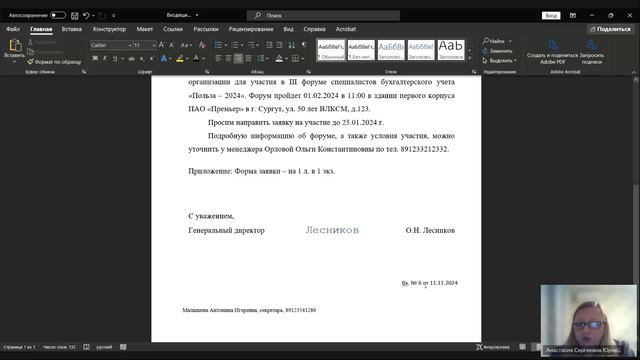Open the Find (Найти) dropdown arrow
Screen dimensions: 640x360
(510, 41)
